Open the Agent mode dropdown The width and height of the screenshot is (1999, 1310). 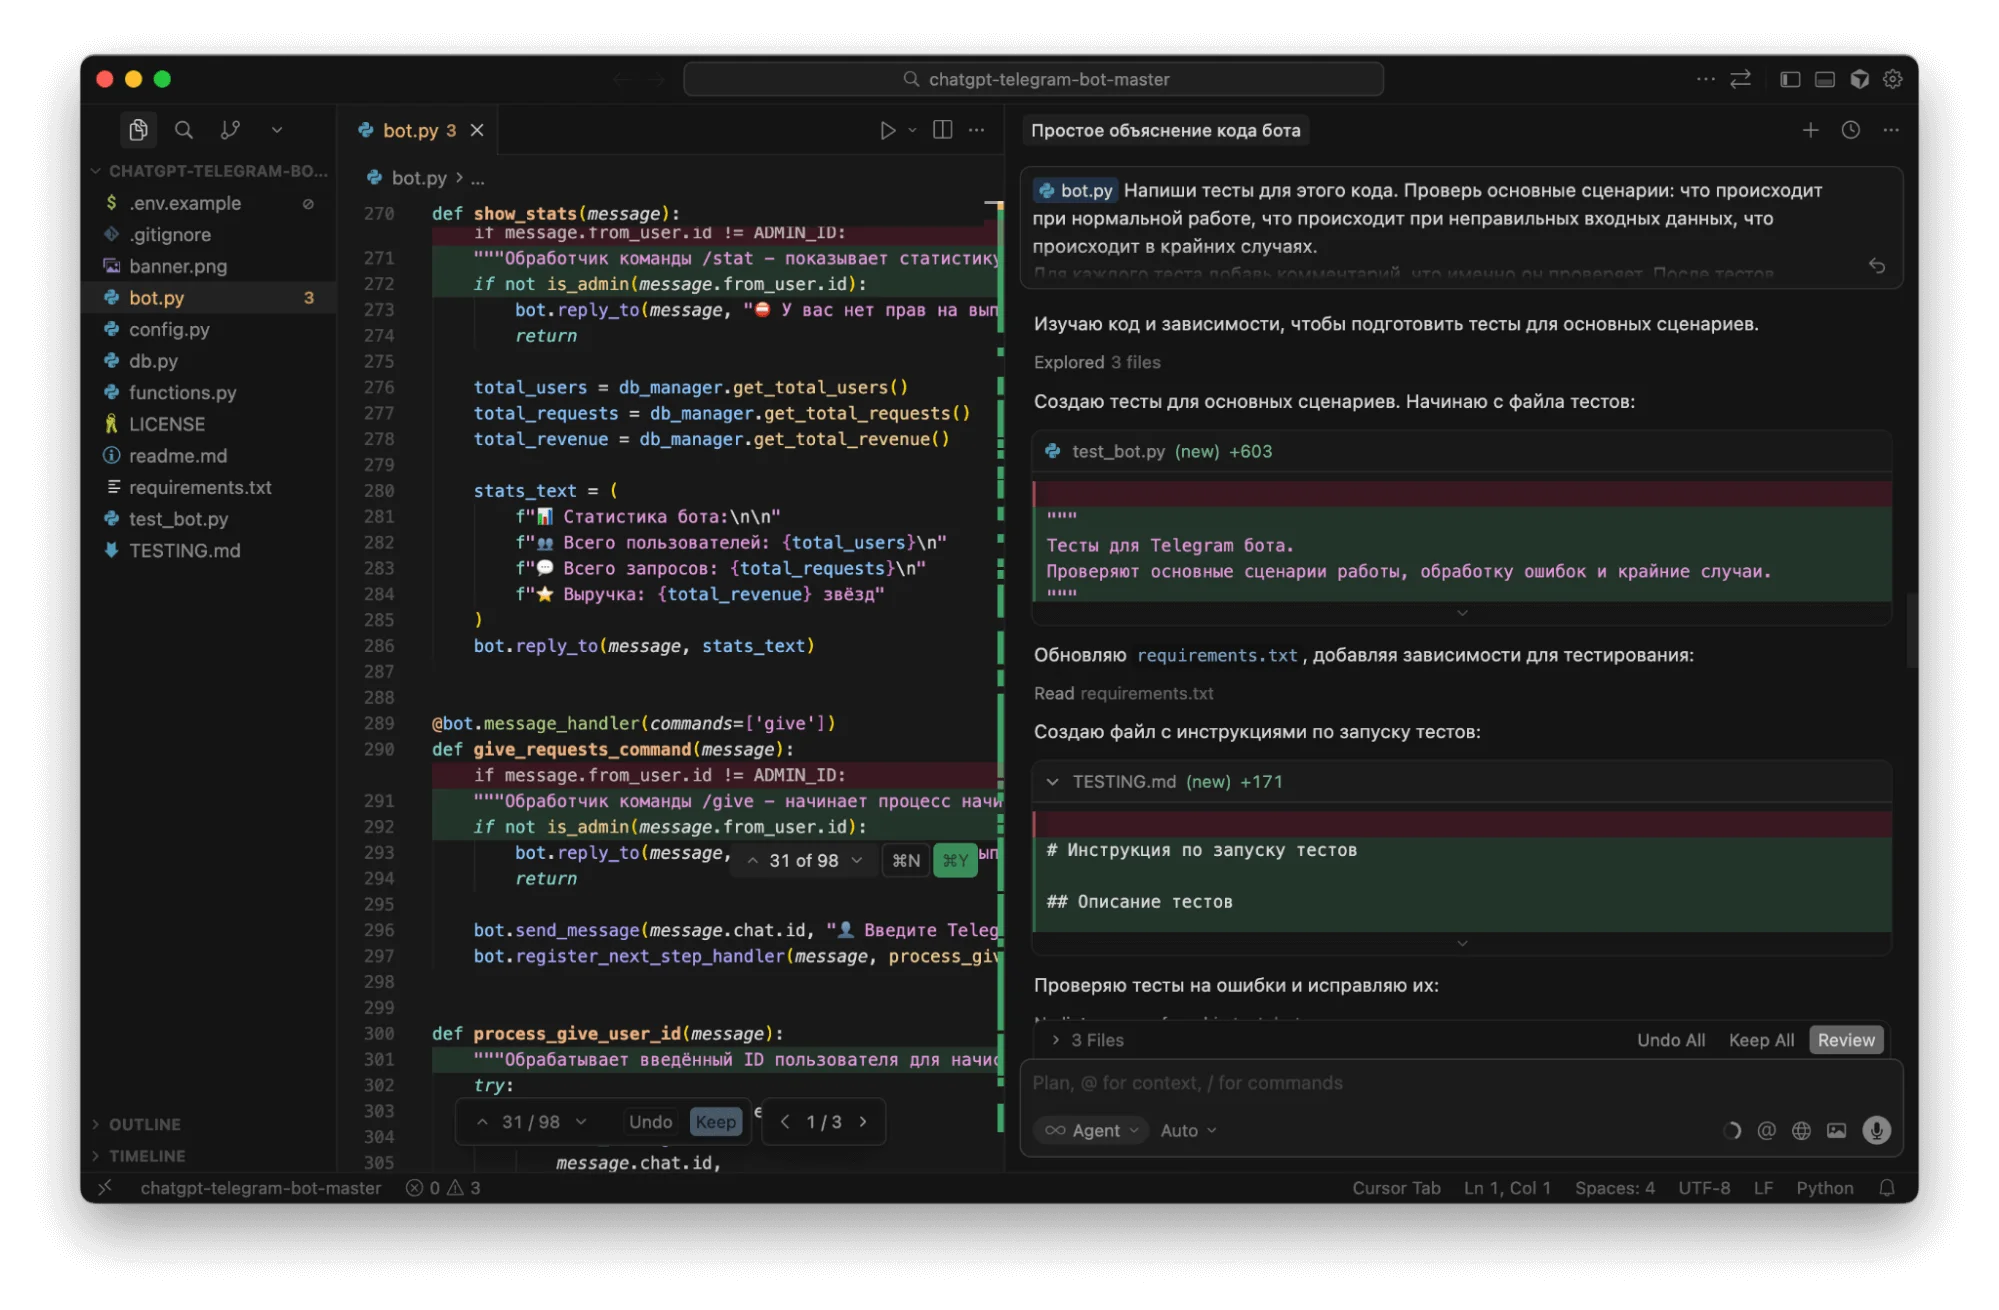pyautogui.click(x=1092, y=1130)
